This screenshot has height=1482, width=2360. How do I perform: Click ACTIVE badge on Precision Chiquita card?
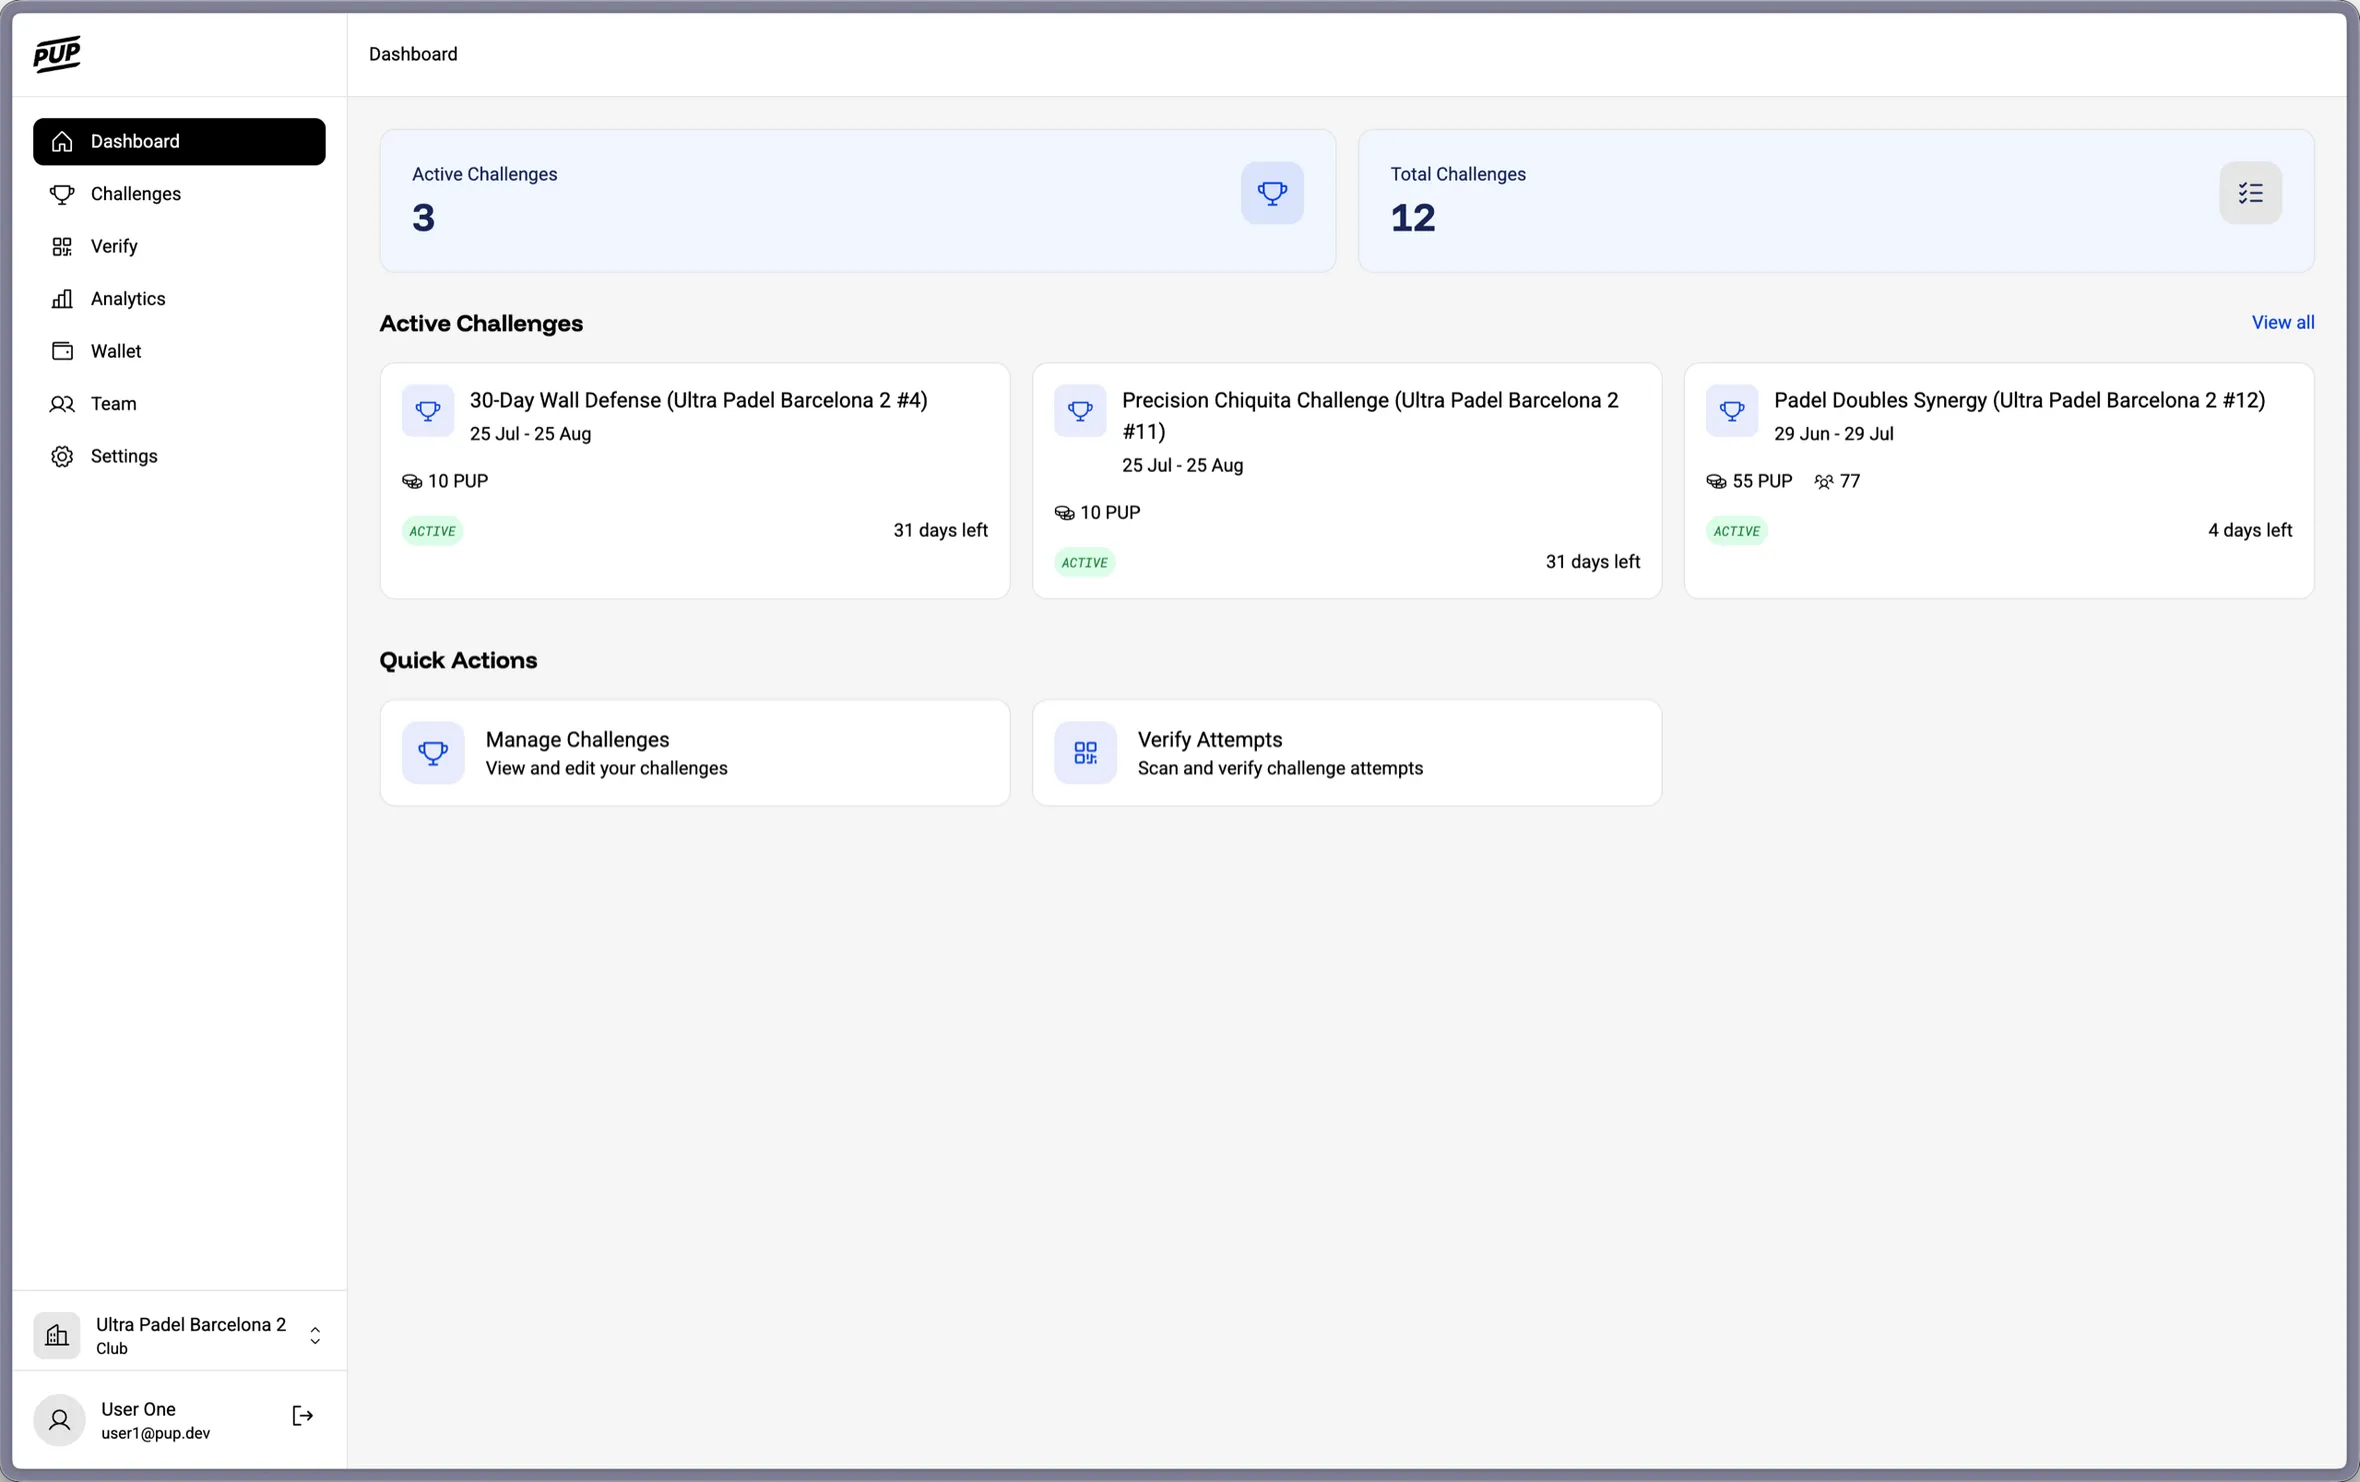tap(1085, 563)
